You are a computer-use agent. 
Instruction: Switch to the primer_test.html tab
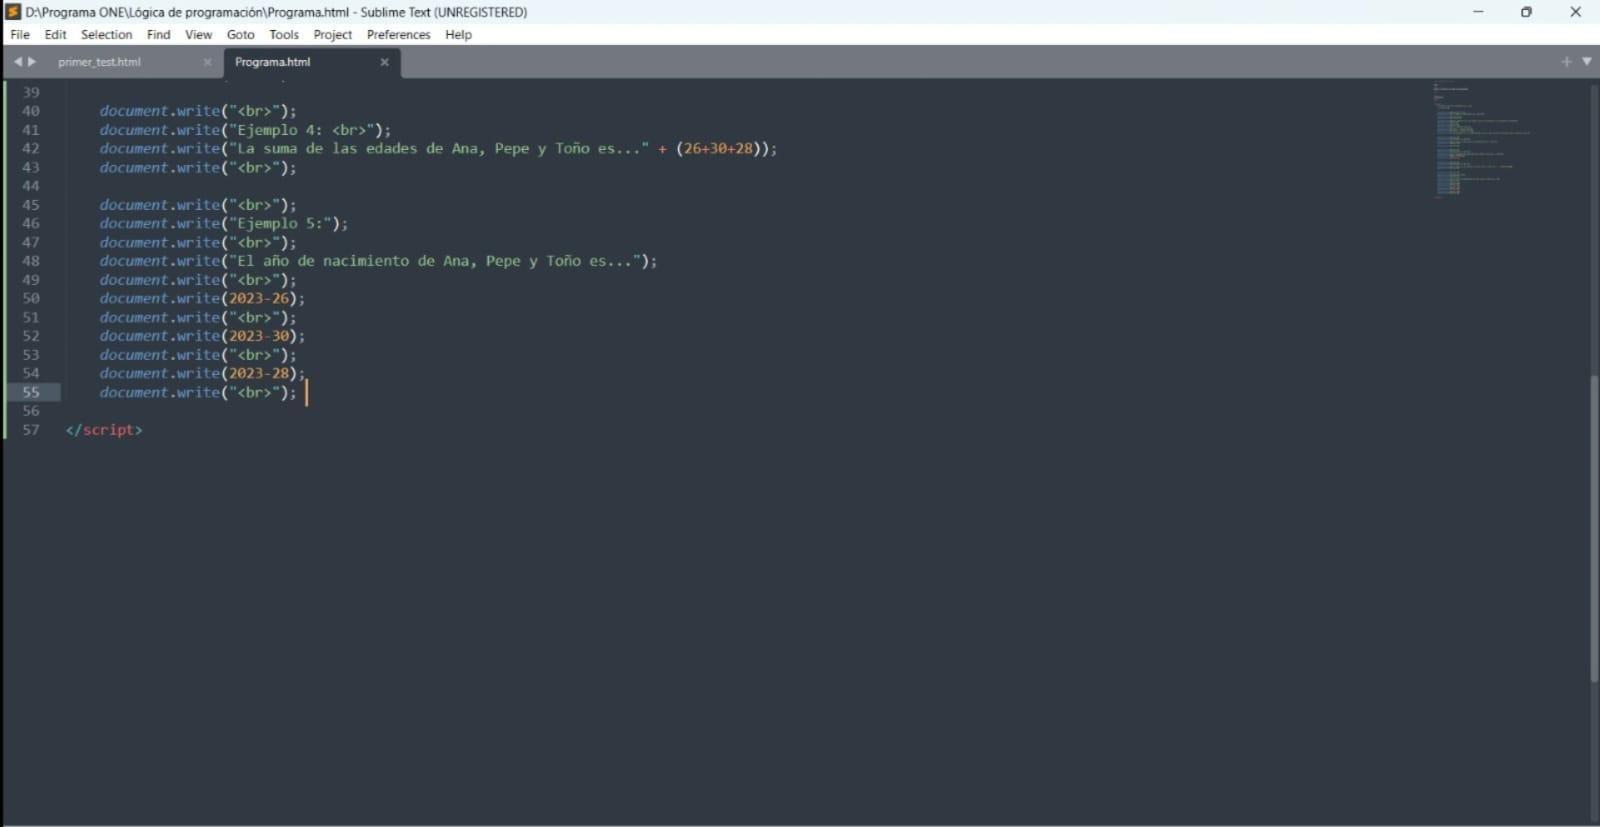click(x=99, y=62)
